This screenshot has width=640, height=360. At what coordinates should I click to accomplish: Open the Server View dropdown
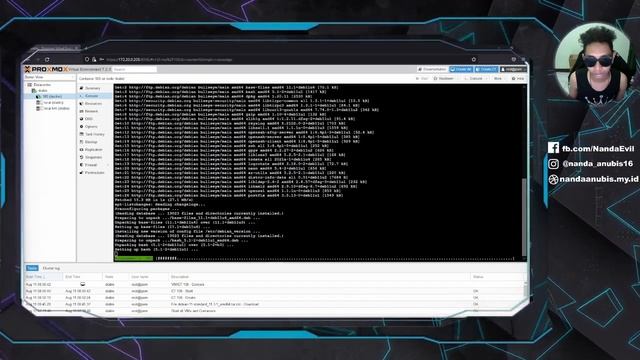tap(49, 77)
